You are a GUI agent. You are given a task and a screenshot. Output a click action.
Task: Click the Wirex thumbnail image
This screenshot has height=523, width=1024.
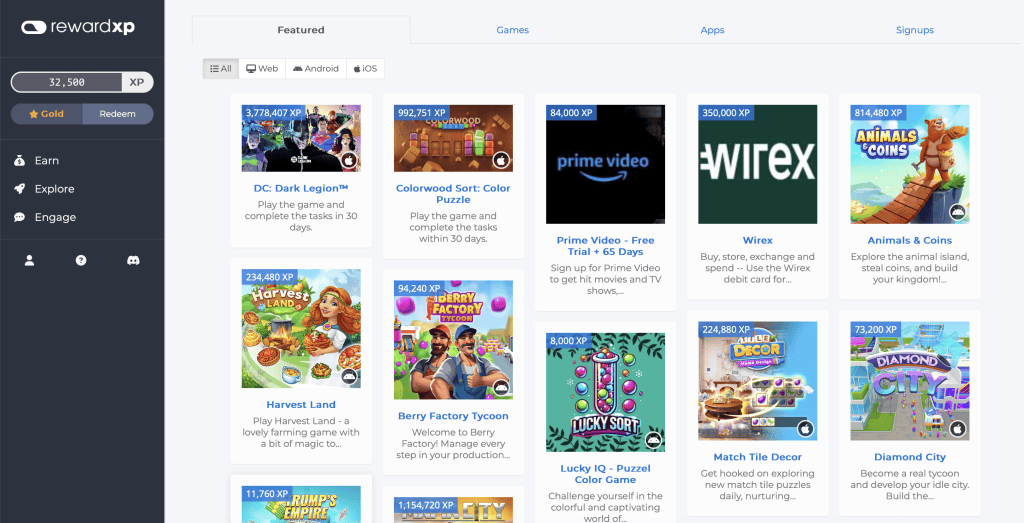[758, 165]
